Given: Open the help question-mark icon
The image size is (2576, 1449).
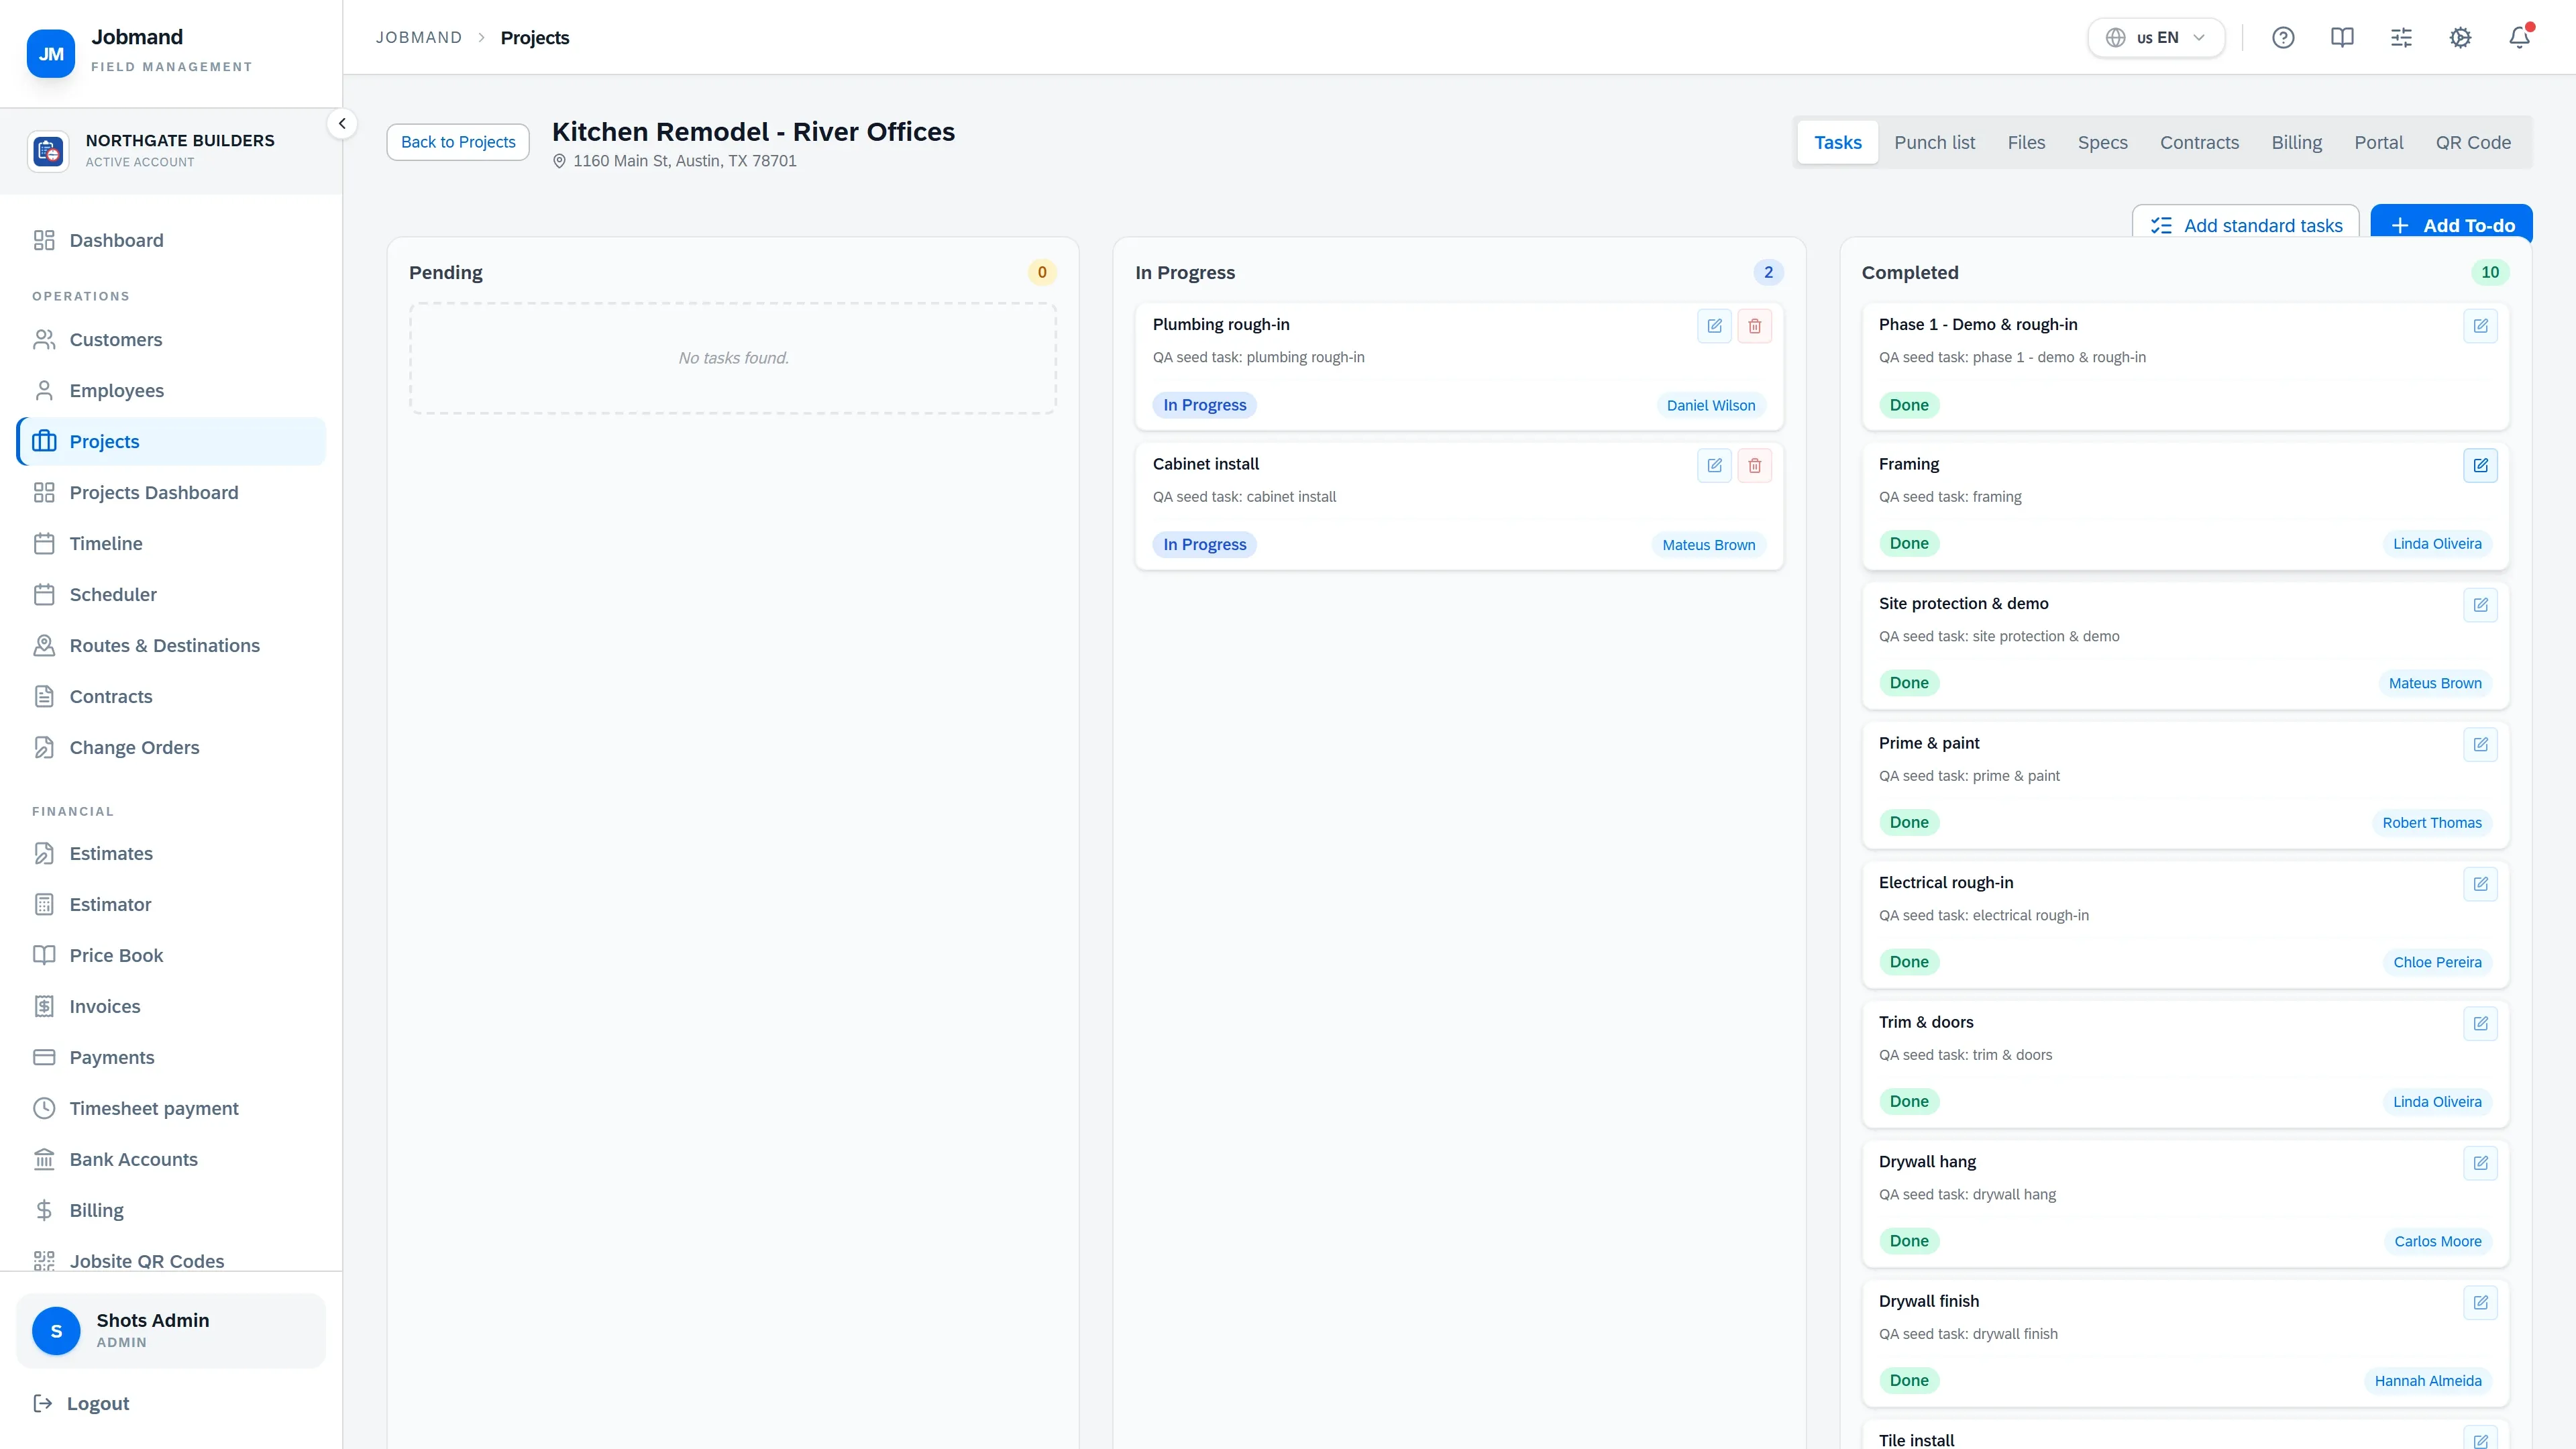Looking at the screenshot, I should [x=2283, y=38].
